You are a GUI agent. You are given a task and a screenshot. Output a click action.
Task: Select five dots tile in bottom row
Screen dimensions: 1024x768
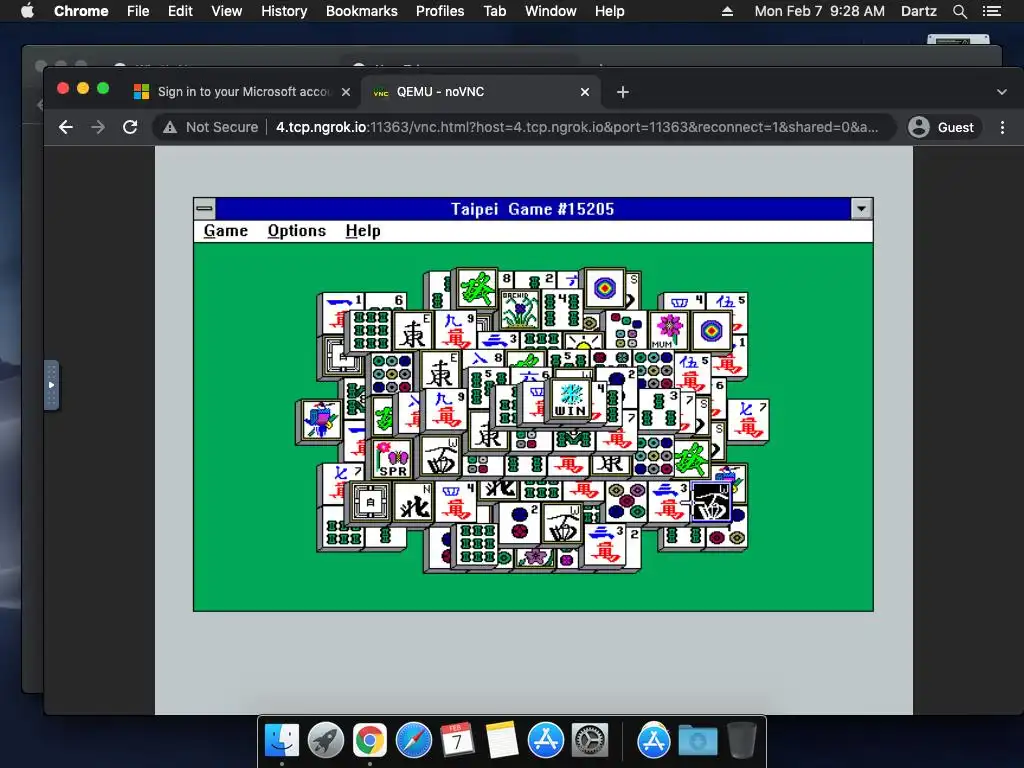pyautogui.click(x=626, y=502)
